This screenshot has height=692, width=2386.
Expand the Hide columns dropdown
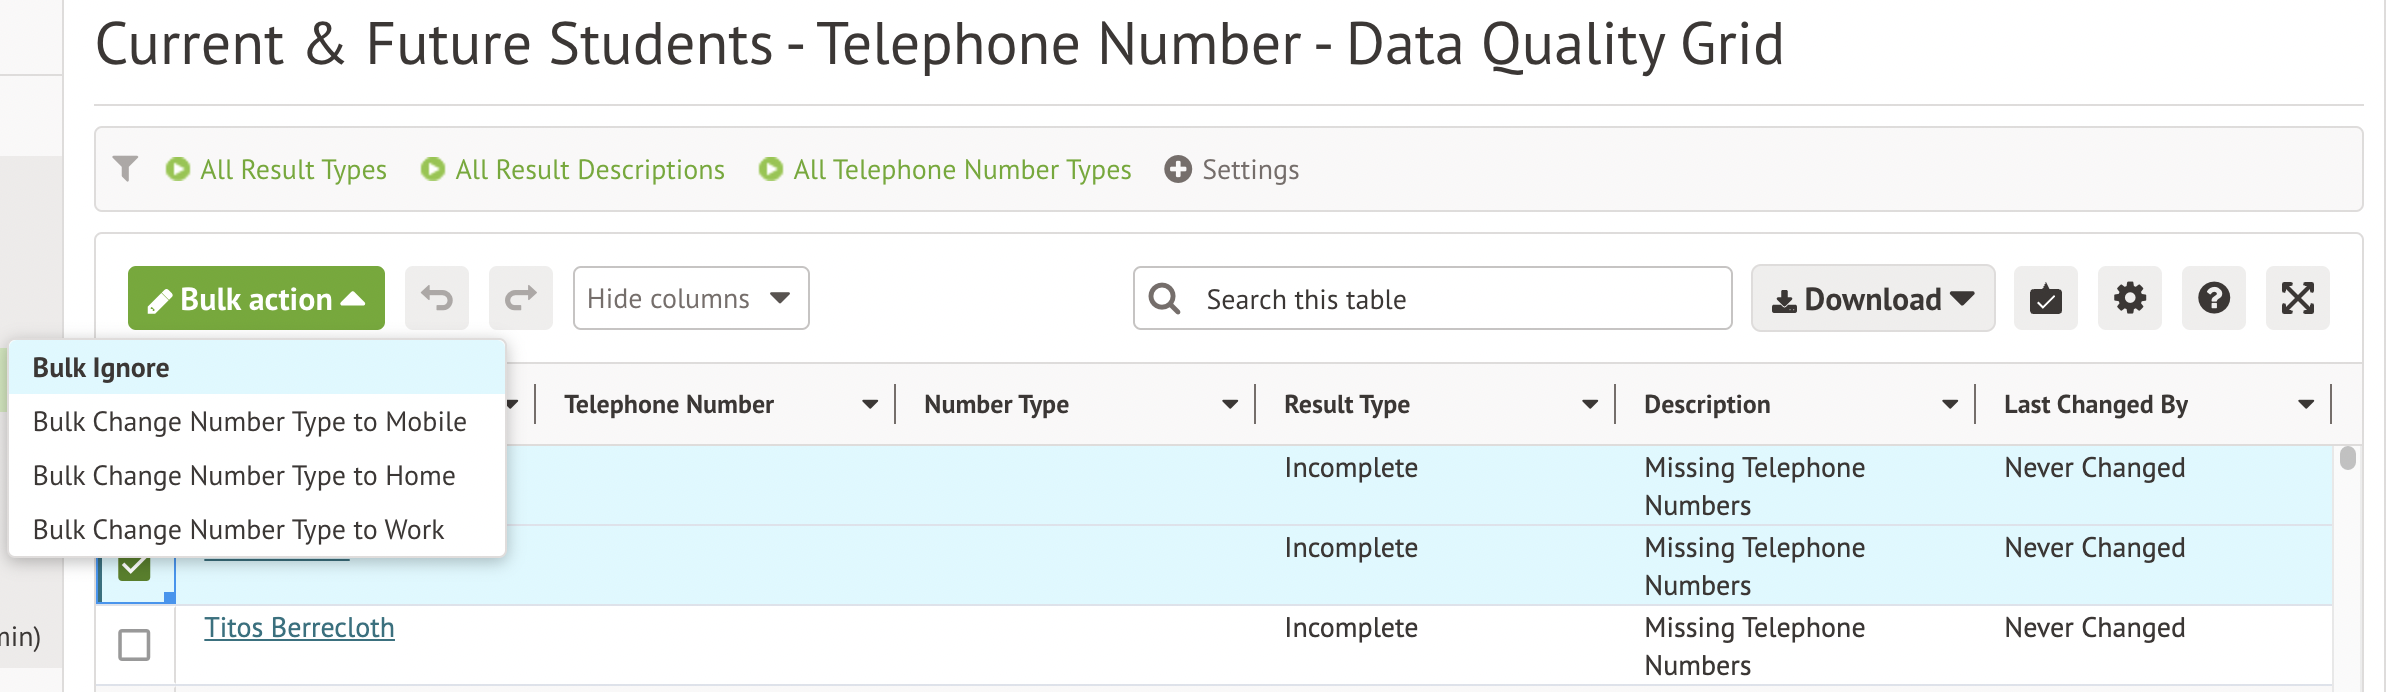point(690,298)
